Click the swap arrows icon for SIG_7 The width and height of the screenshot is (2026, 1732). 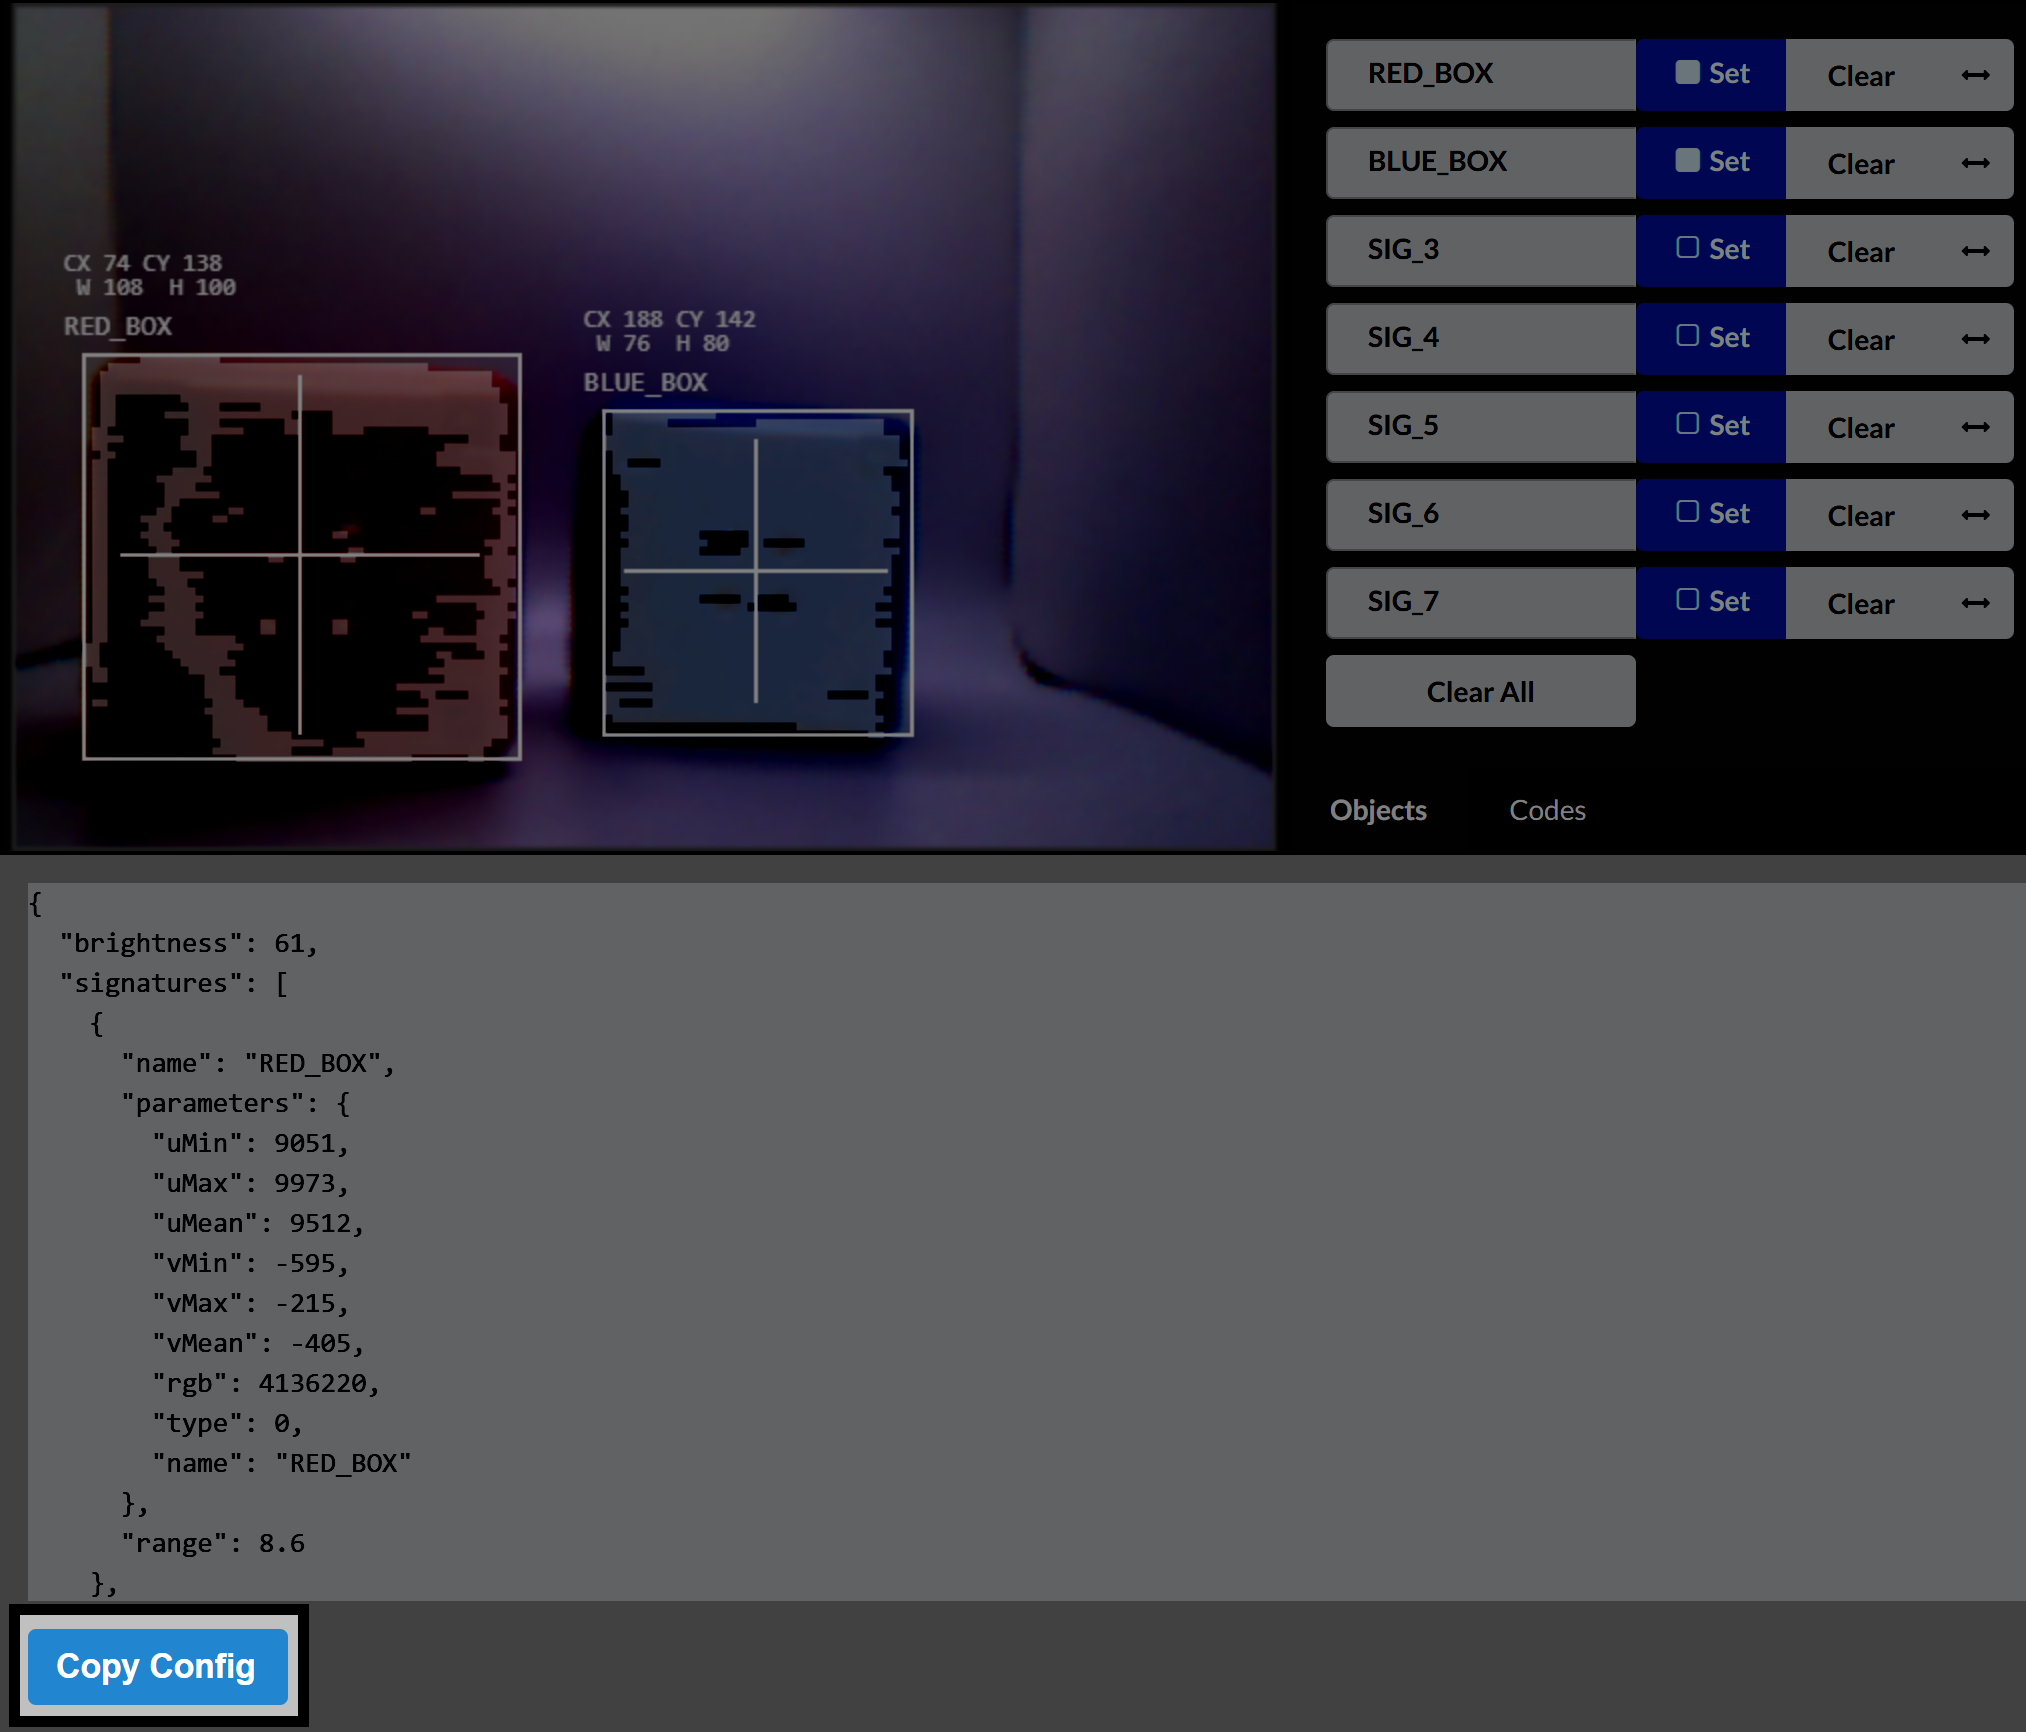(x=1975, y=603)
